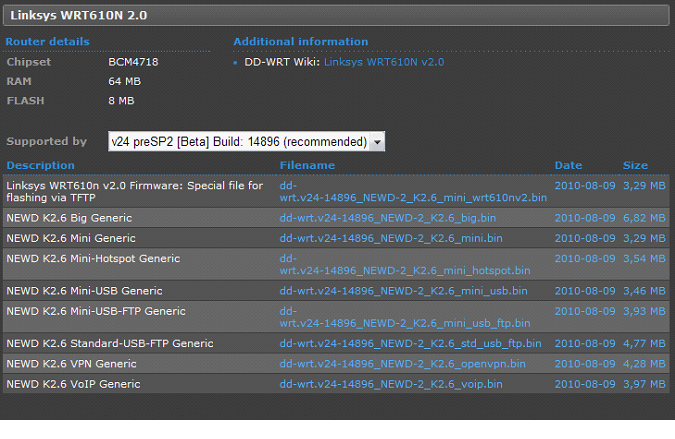675x439 pixels.
Task: Click the 3,46 MB size value
Action: (644, 291)
